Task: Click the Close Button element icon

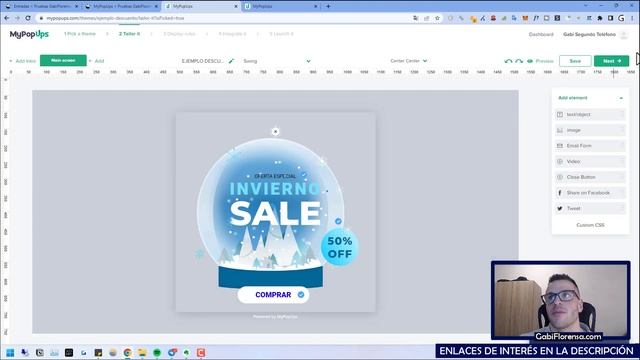Action: point(560,177)
